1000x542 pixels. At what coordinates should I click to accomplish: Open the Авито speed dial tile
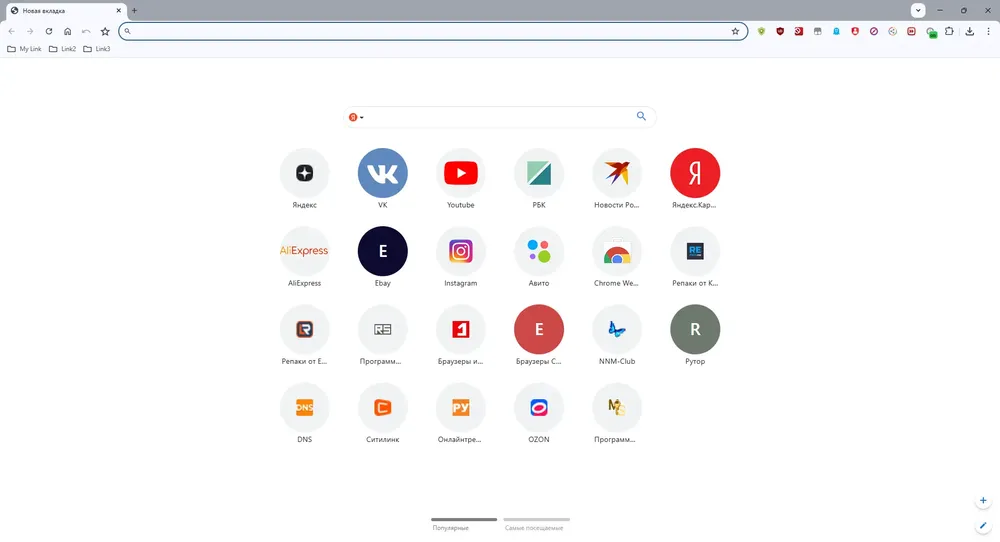539,251
